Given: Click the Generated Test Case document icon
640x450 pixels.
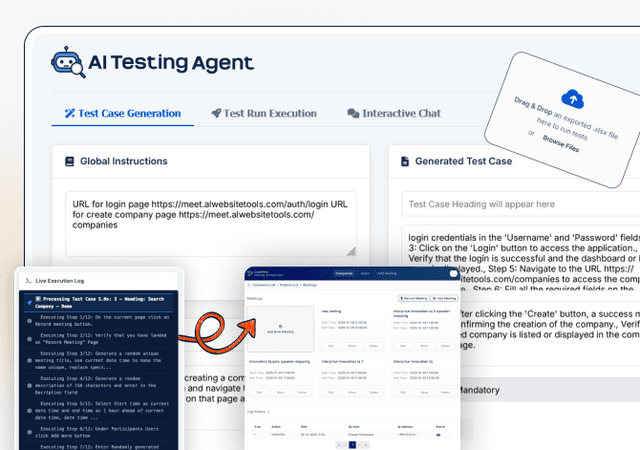Looking at the screenshot, I should [x=405, y=161].
